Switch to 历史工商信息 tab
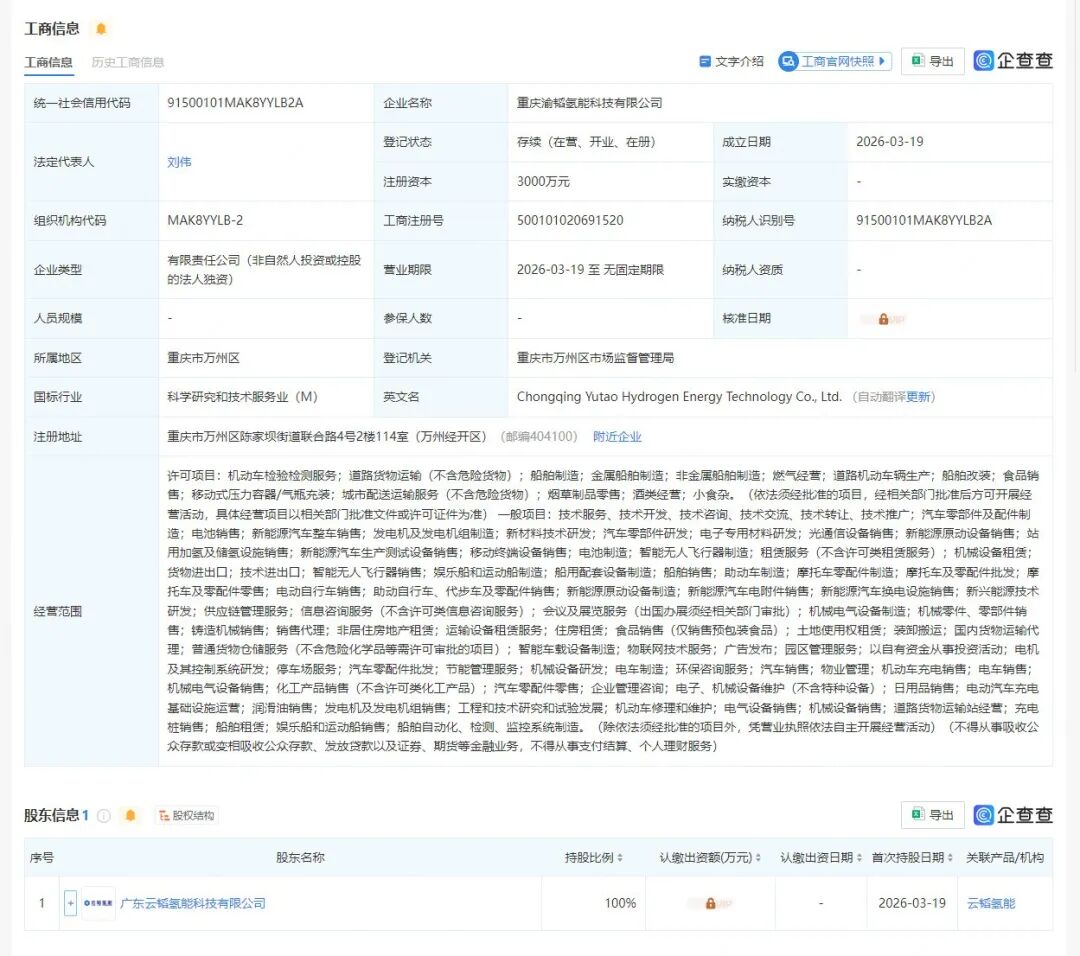Viewport: 1080px width, 956px height. (127, 62)
